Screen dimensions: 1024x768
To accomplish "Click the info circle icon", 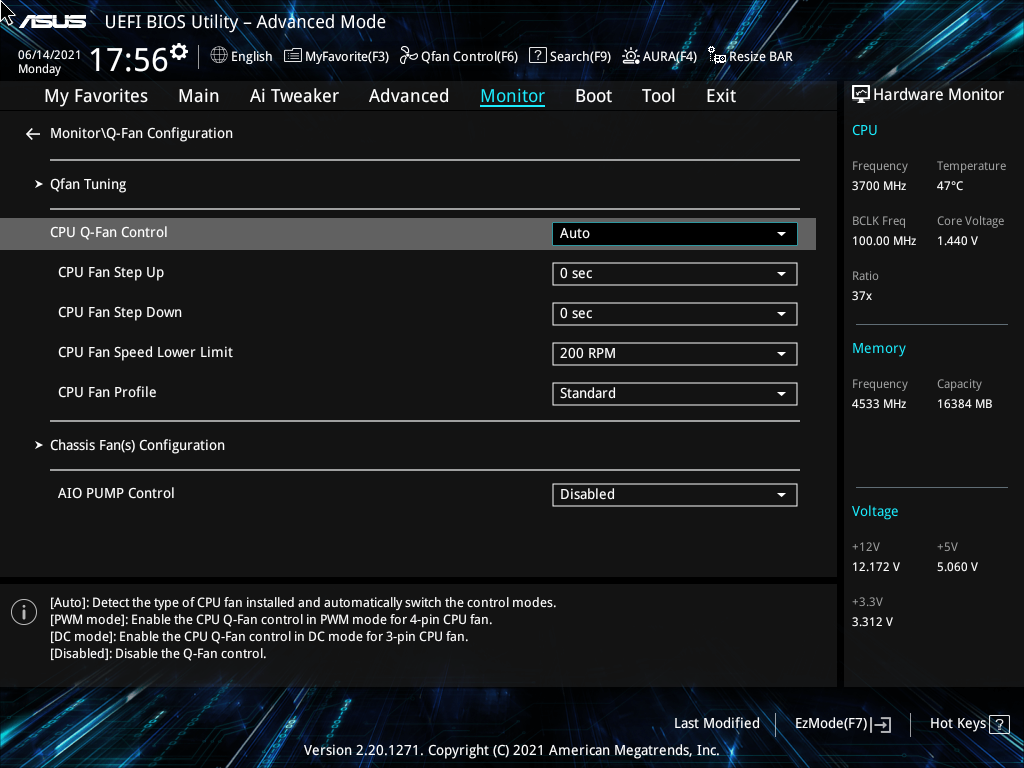I will [x=24, y=612].
